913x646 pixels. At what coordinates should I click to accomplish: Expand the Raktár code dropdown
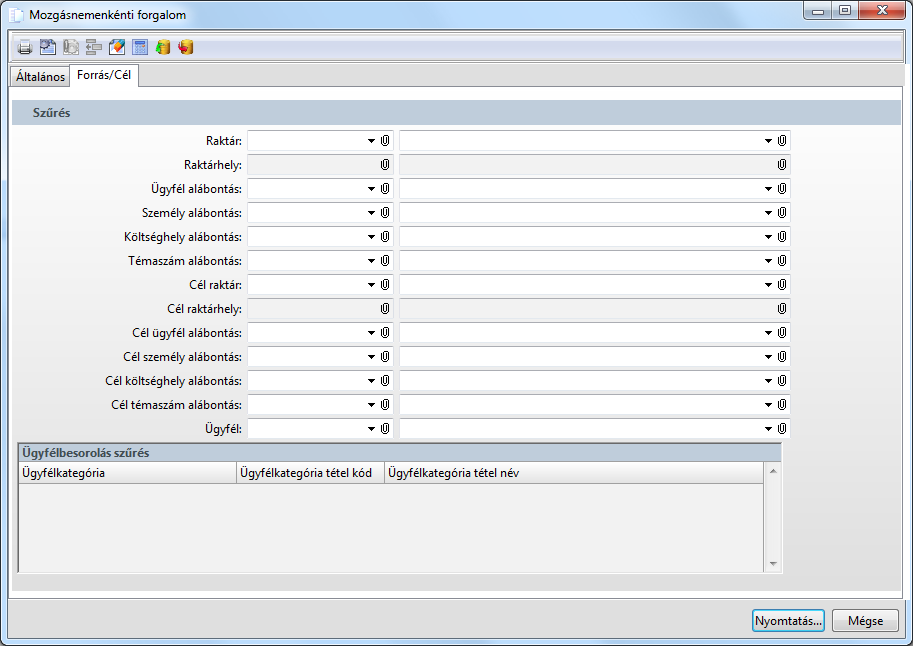pos(371,141)
